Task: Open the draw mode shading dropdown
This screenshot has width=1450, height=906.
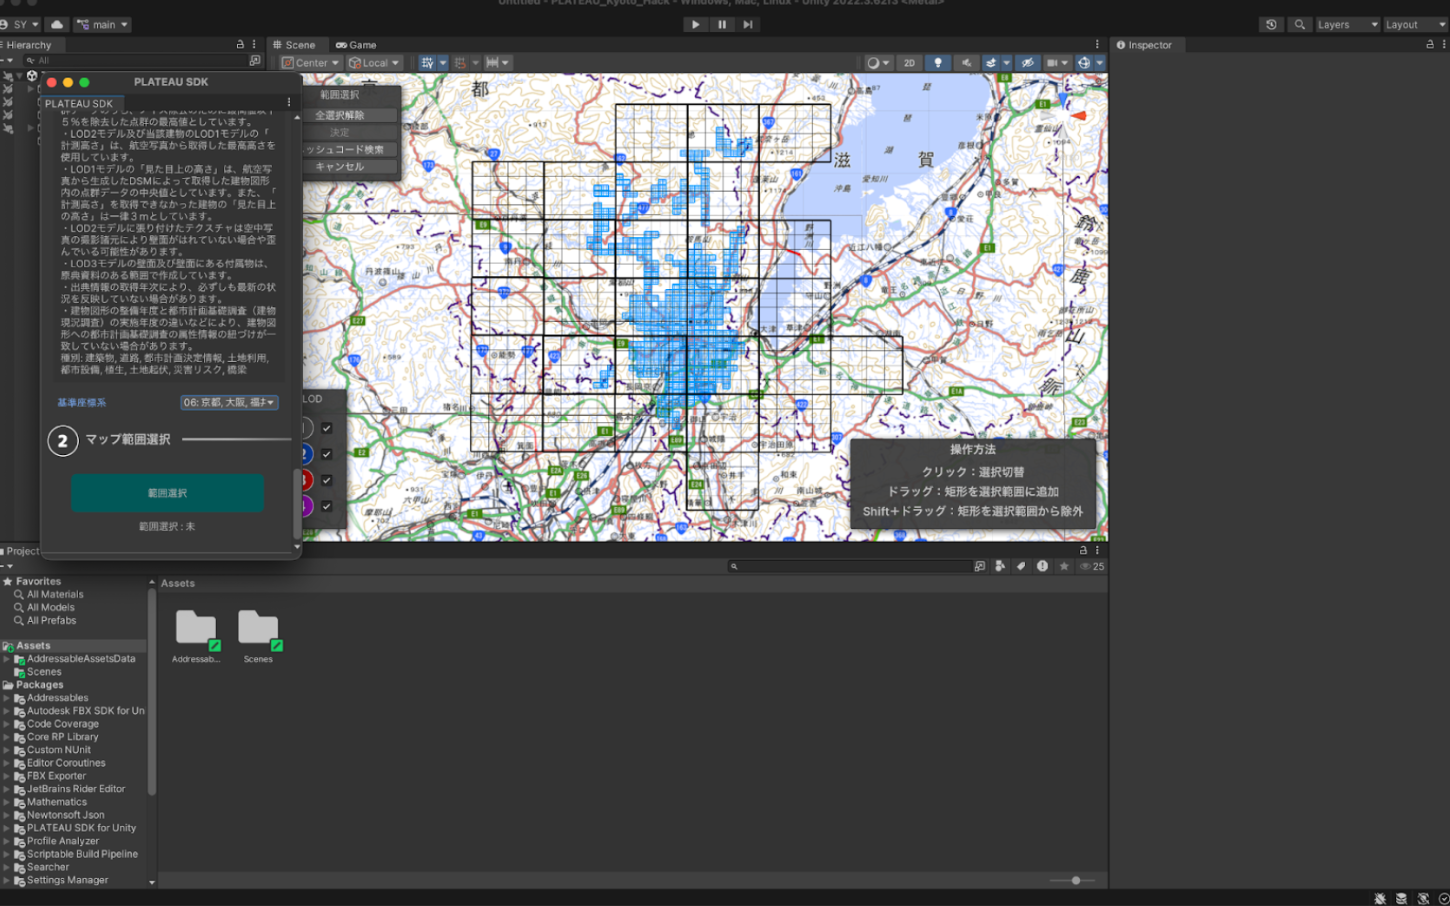Action: [879, 63]
